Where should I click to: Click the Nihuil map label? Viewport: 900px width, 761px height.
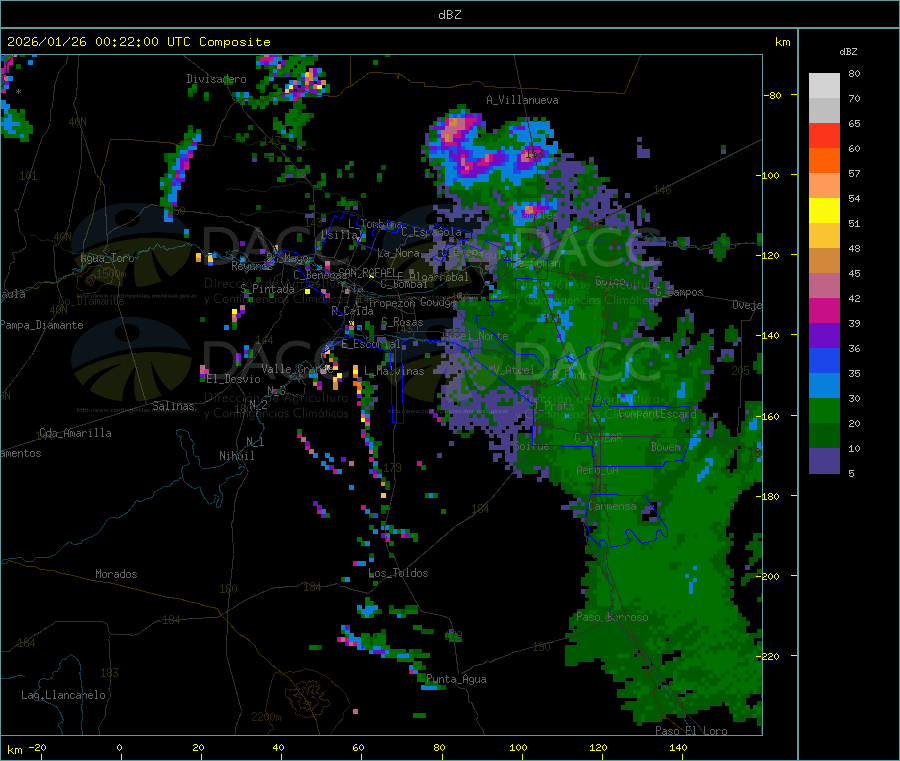tap(237, 456)
